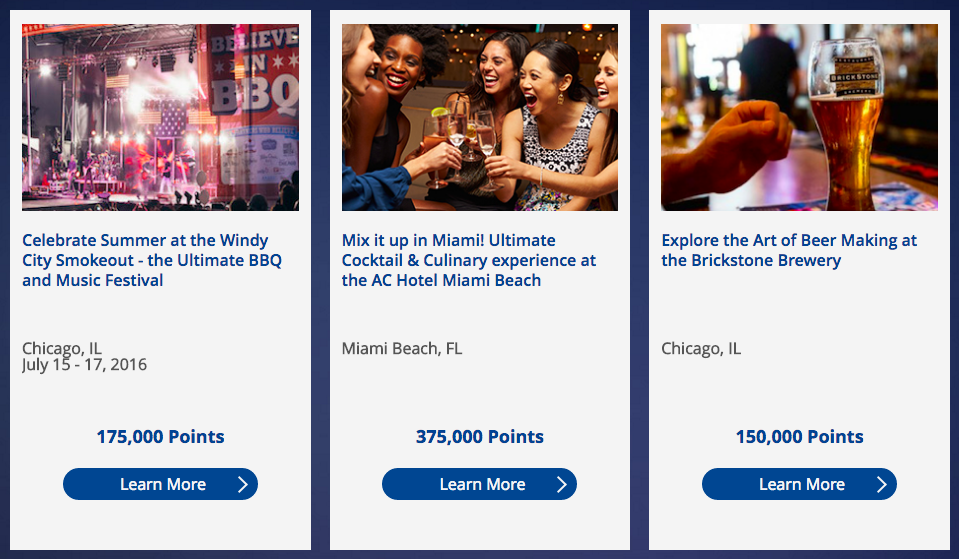Image resolution: width=959 pixels, height=559 pixels.
Task: Click the Believe in BBQ banner in the photo
Action: click(x=253, y=72)
